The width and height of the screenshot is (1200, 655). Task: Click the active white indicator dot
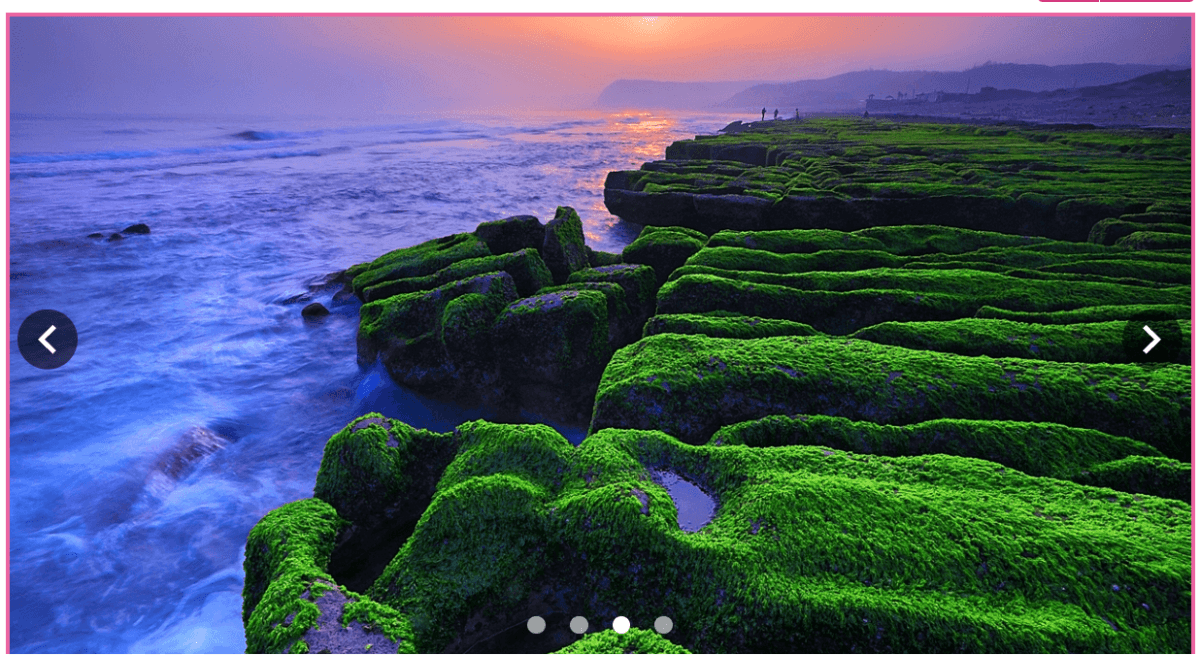[621, 625]
